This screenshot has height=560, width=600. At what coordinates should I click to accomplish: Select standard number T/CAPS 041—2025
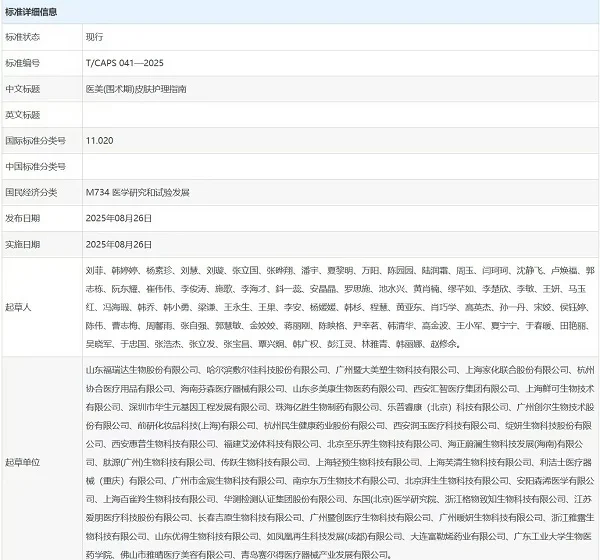click(x=125, y=62)
